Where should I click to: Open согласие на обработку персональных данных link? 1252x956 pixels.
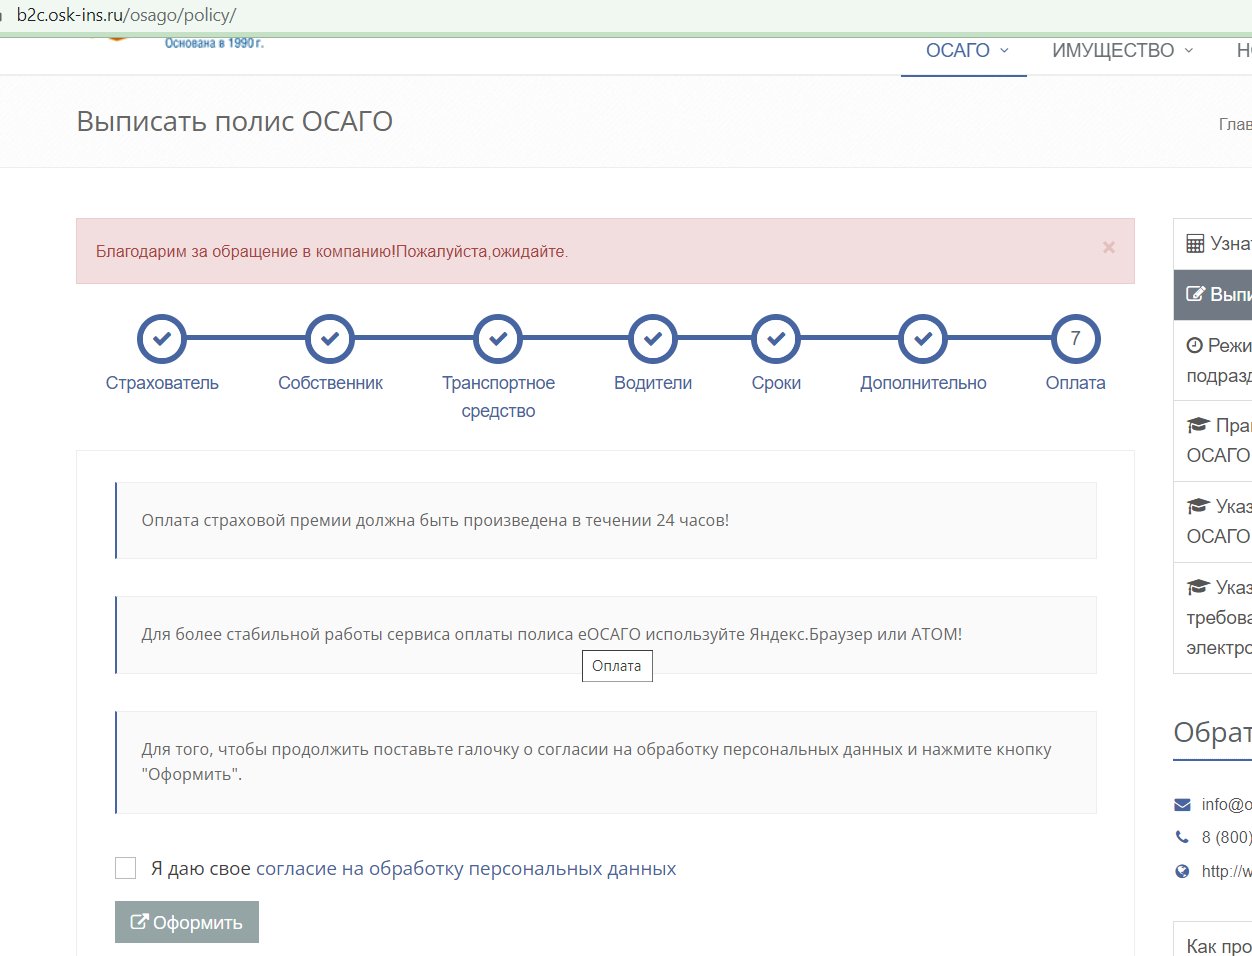466,869
